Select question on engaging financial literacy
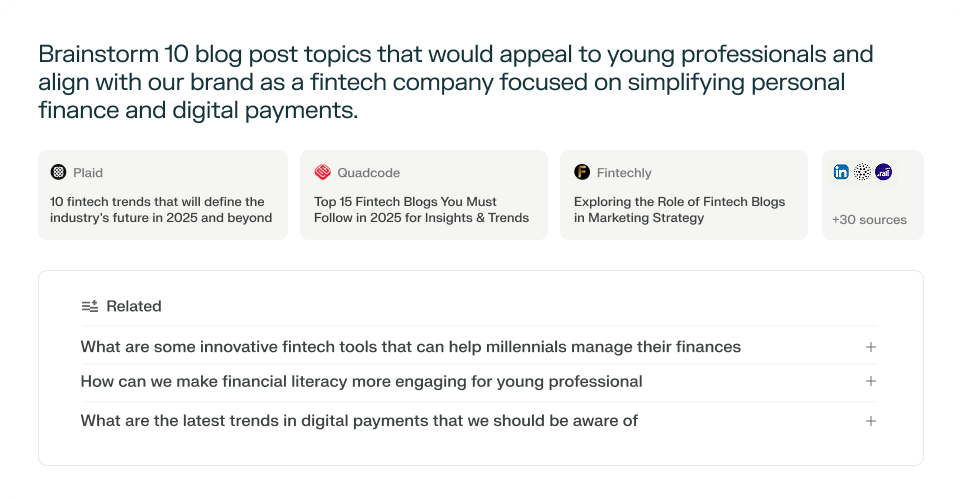 click(361, 381)
